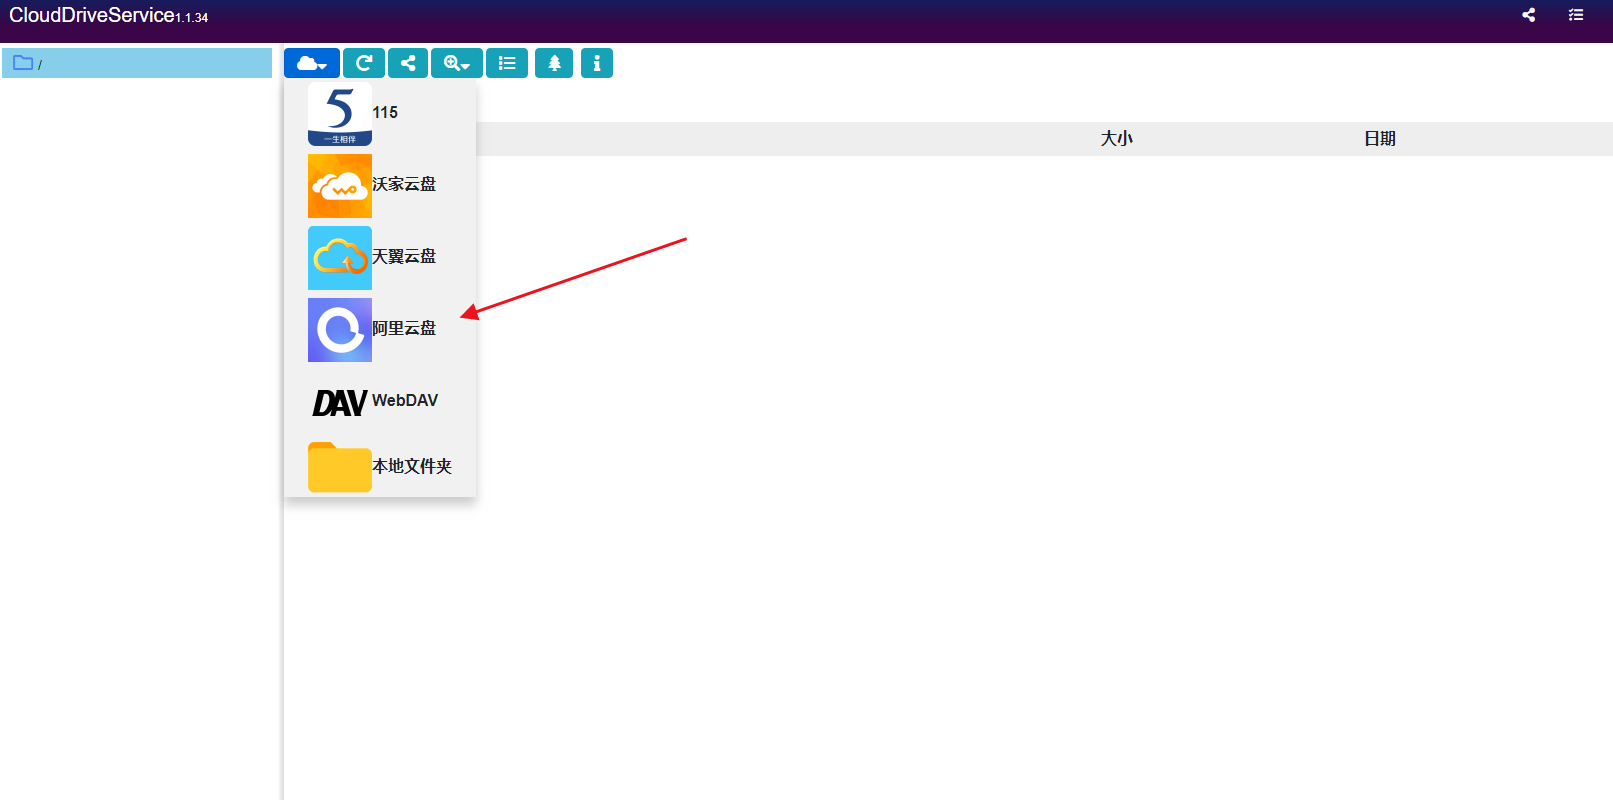Open the task list icon in header
1613x800 pixels.
[1576, 15]
